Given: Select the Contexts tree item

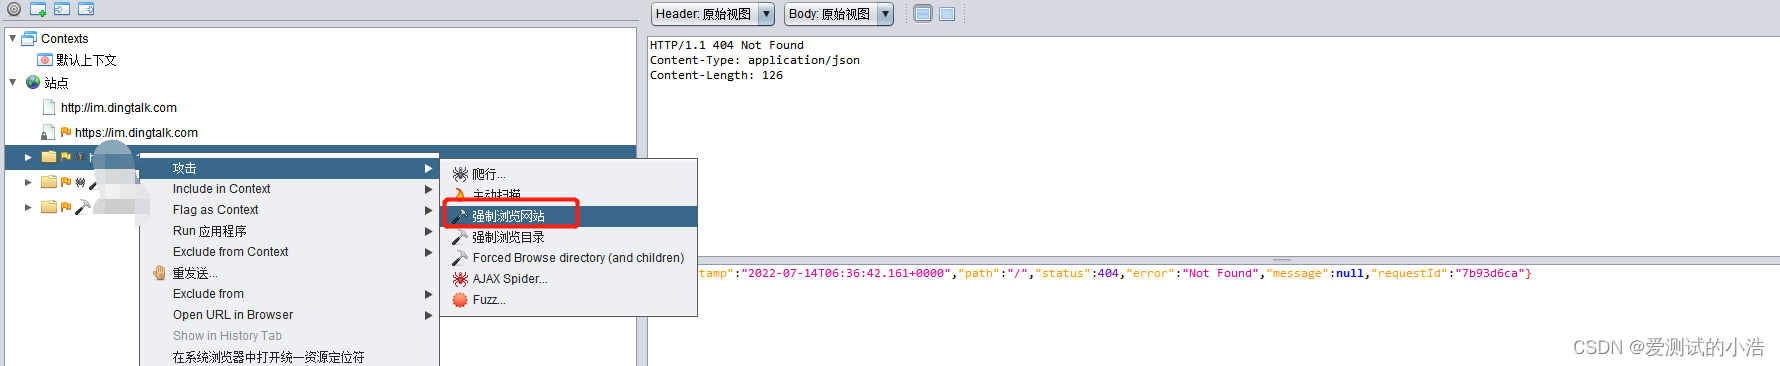Looking at the screenshot, I should click(x=64, y=39).
